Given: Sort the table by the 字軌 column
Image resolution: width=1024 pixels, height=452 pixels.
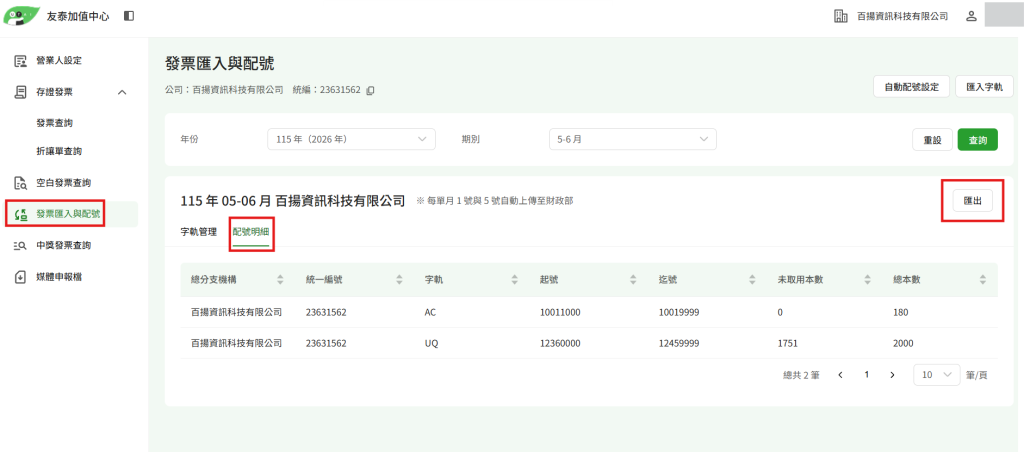Looking at the screenshot, I should point(517,280).
